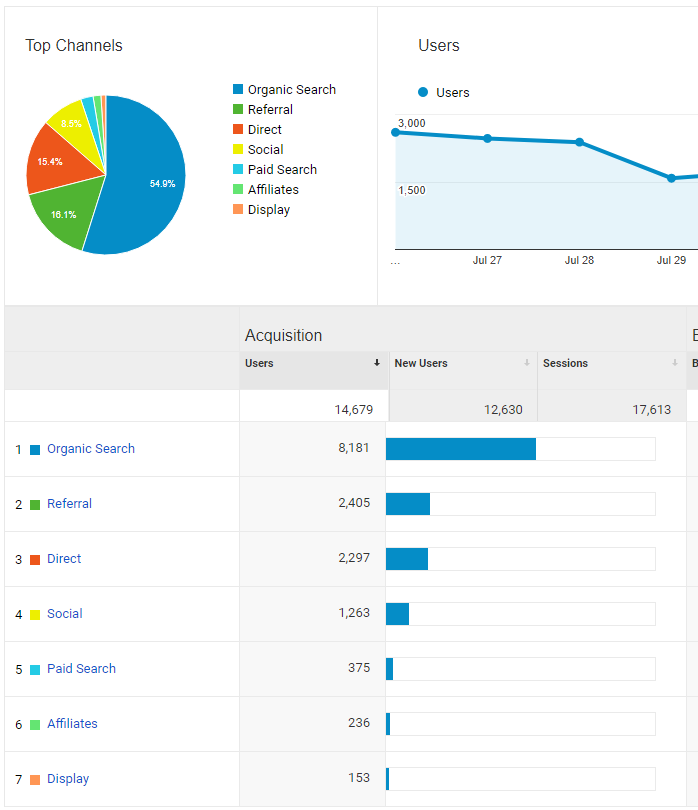Click the Top Channels heading
The height and width of the screenshot is (810, 698).
tap(74, 45)
